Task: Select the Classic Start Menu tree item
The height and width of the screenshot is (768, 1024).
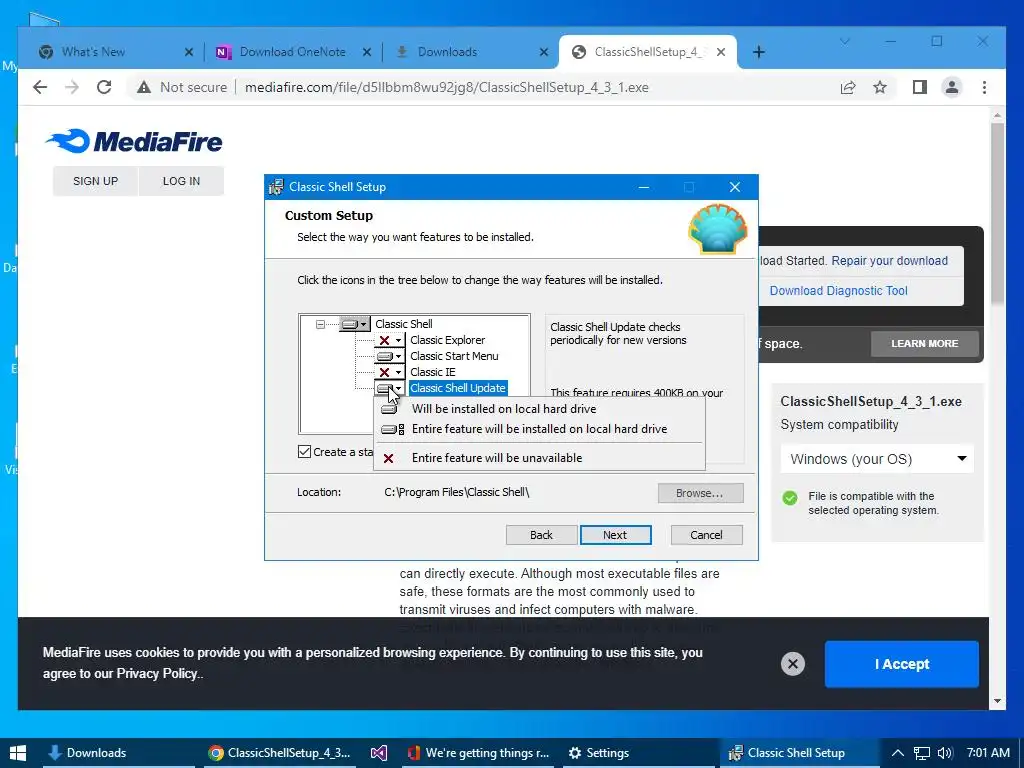Action: [454, 356]
